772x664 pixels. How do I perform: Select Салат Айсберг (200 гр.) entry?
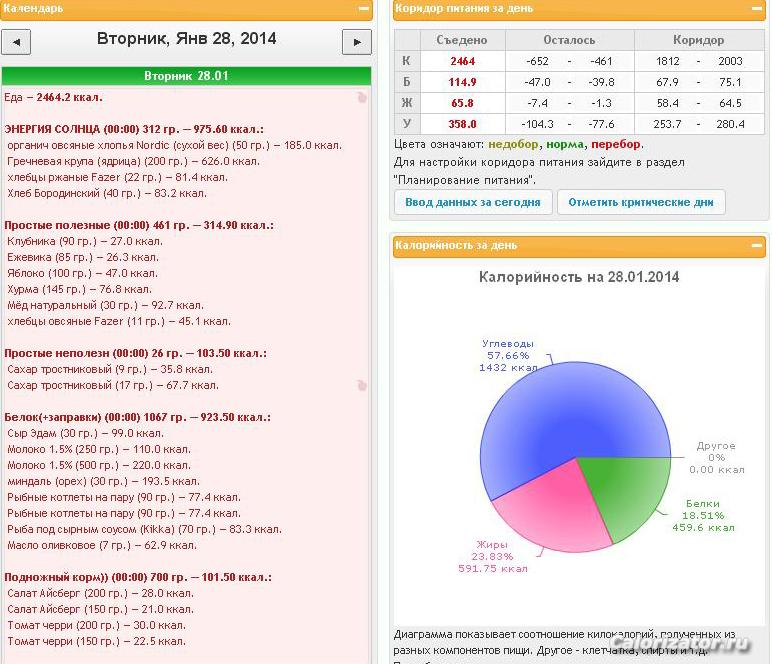(x=100, y=593)
